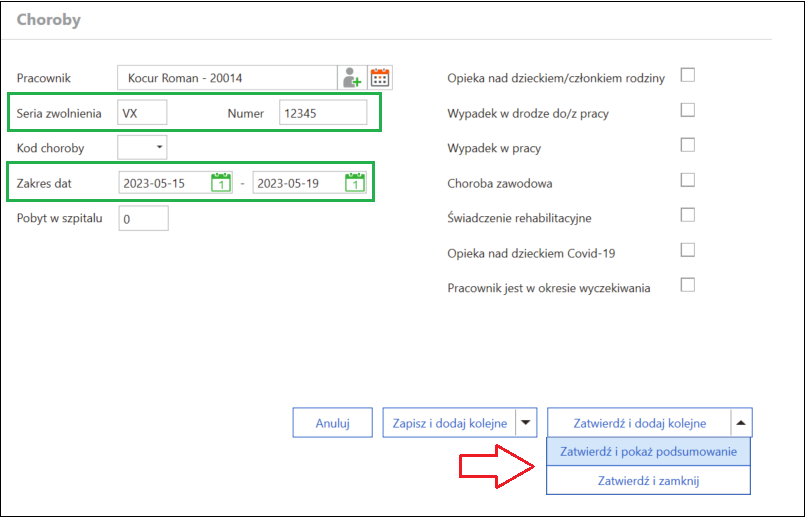Choose Zatwierdź i zamknij option

[648, 480]
